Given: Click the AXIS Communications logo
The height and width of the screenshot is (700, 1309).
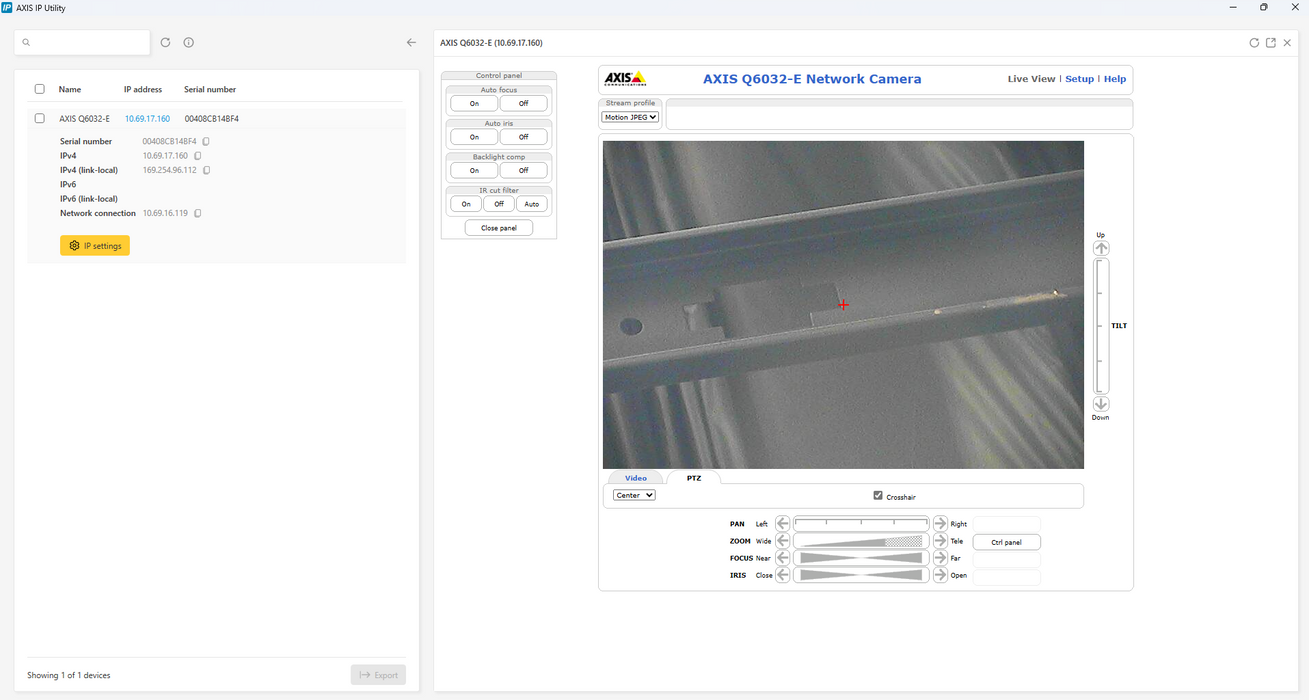Looking at the screenshot, I should tap(625, 79).
